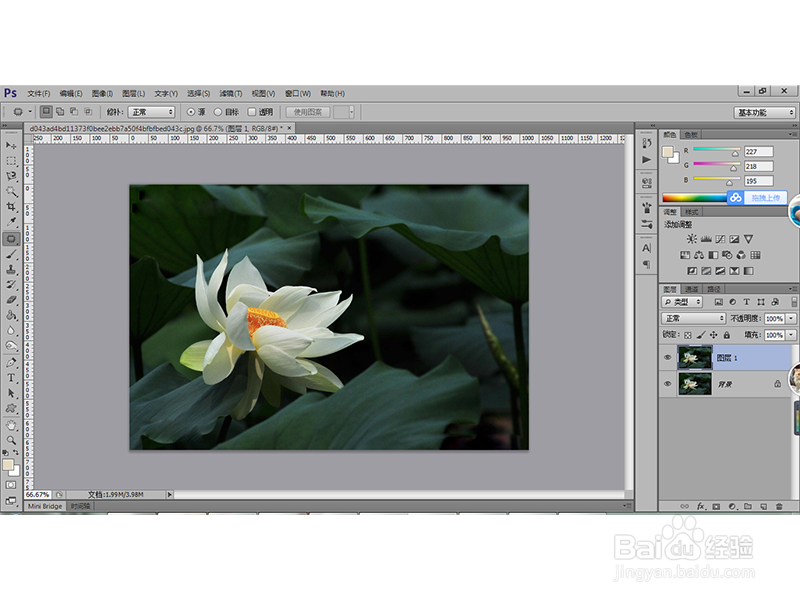Select the Dodge tool
This screenshot has width=800, height=600.
pos(11,346)
